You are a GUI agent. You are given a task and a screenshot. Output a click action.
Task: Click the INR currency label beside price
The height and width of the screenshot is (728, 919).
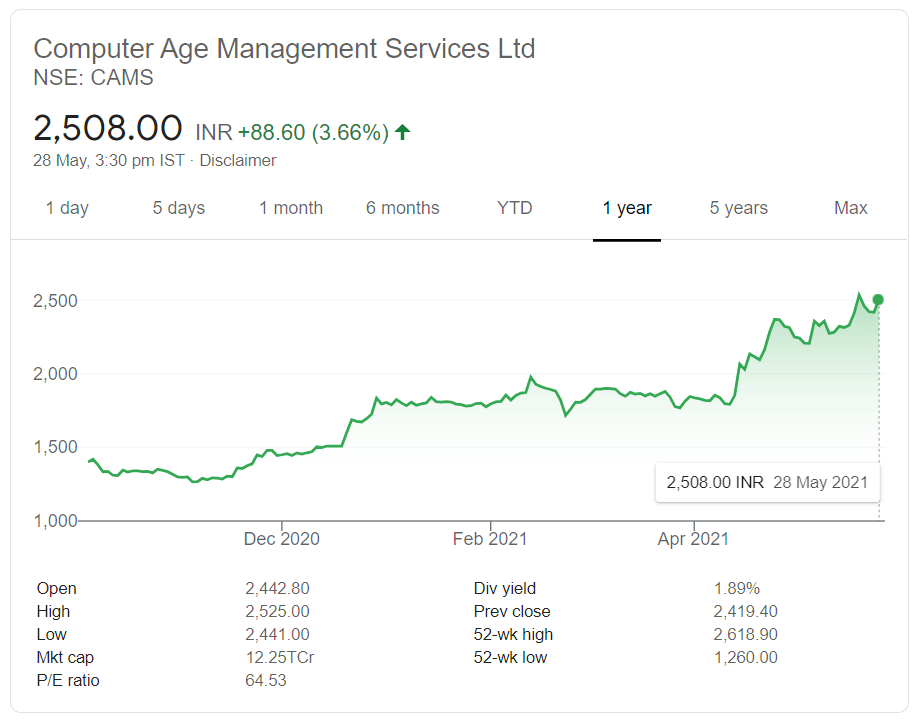(x=214, y=132)
